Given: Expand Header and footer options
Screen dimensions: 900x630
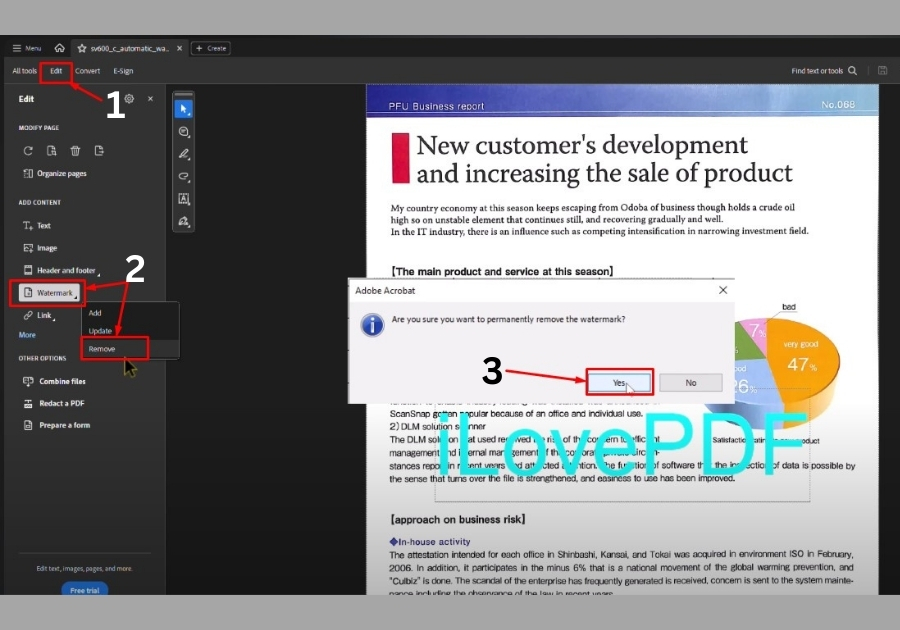Looking at the screenshot, I should (x=60, y=270).
